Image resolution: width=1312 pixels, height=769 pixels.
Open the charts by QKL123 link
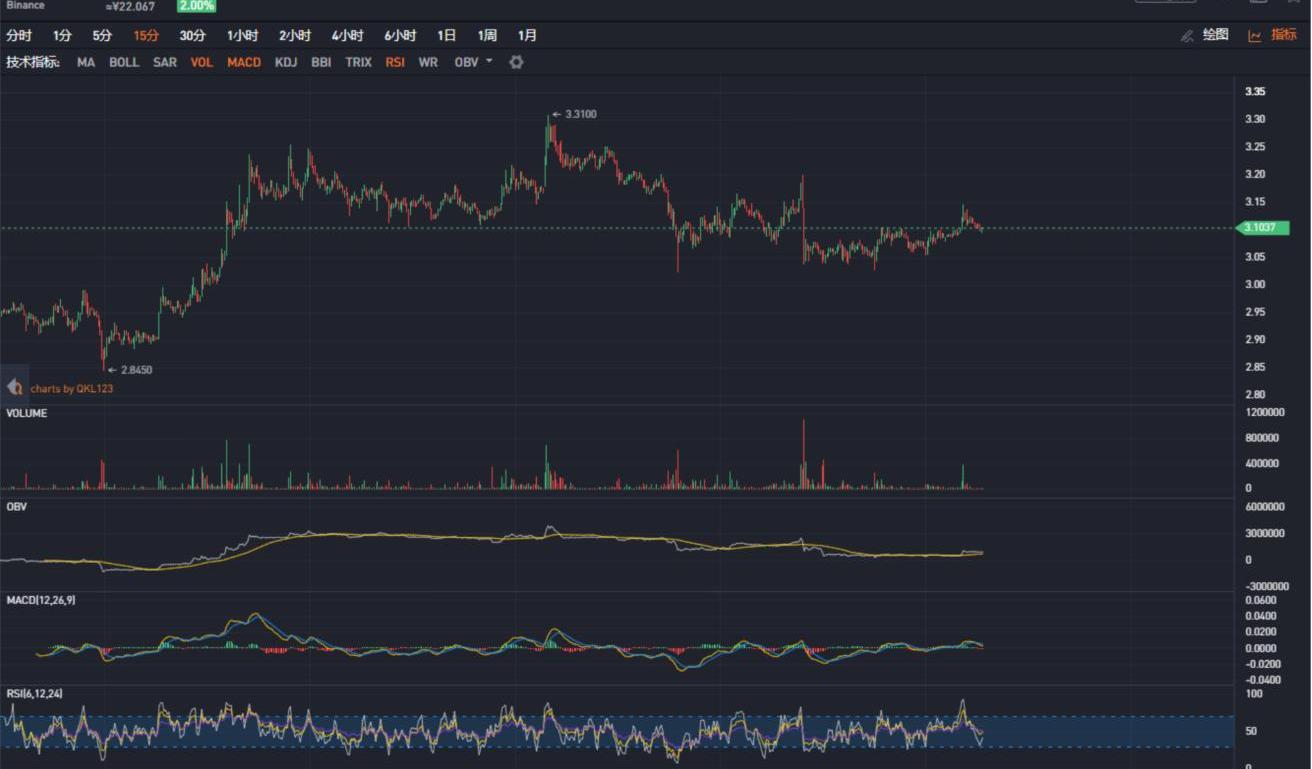(72, 388)
